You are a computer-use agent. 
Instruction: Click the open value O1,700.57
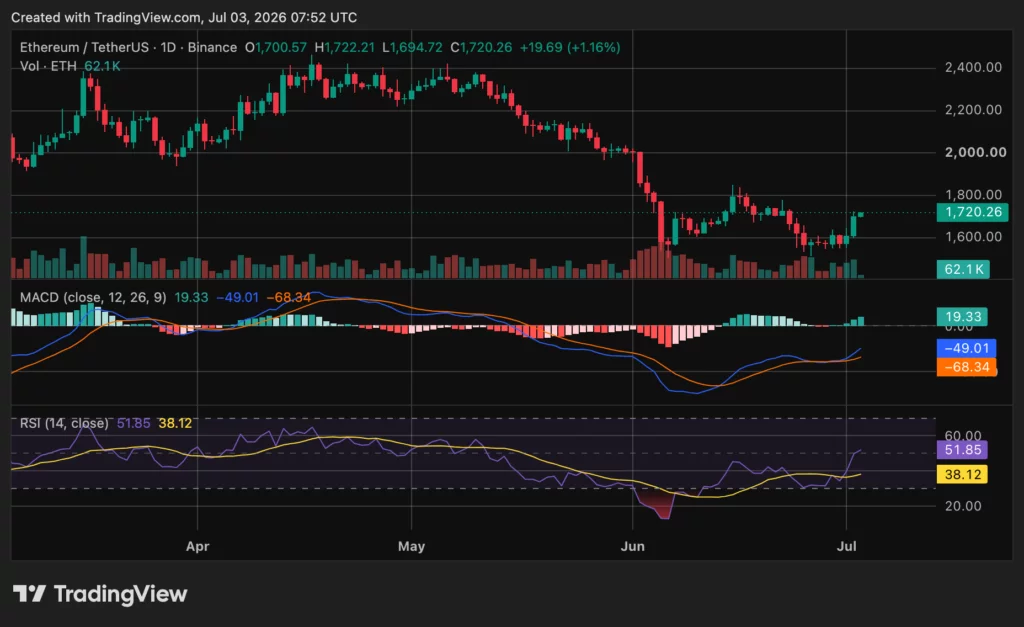click(x=276, y=47)
